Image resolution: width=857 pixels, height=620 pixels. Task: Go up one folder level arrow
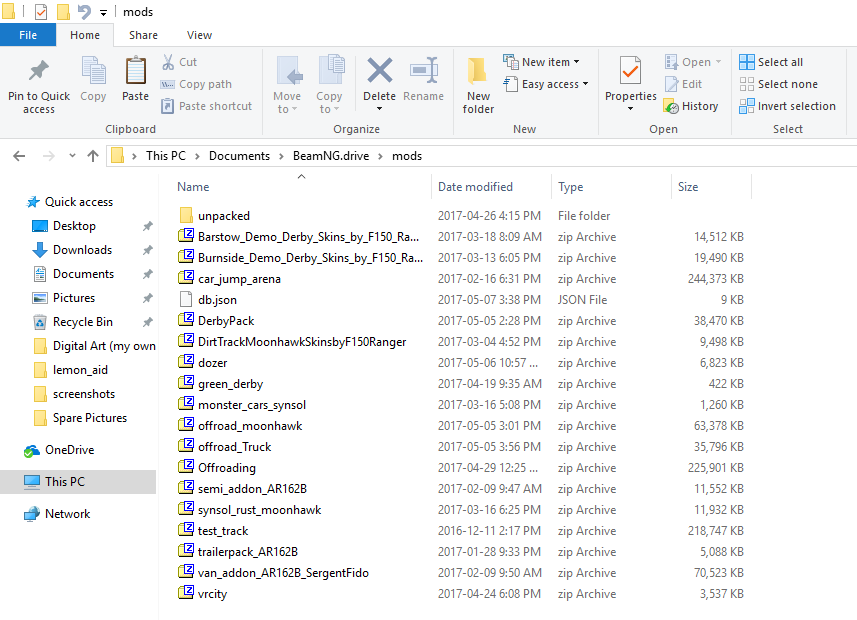93,156
